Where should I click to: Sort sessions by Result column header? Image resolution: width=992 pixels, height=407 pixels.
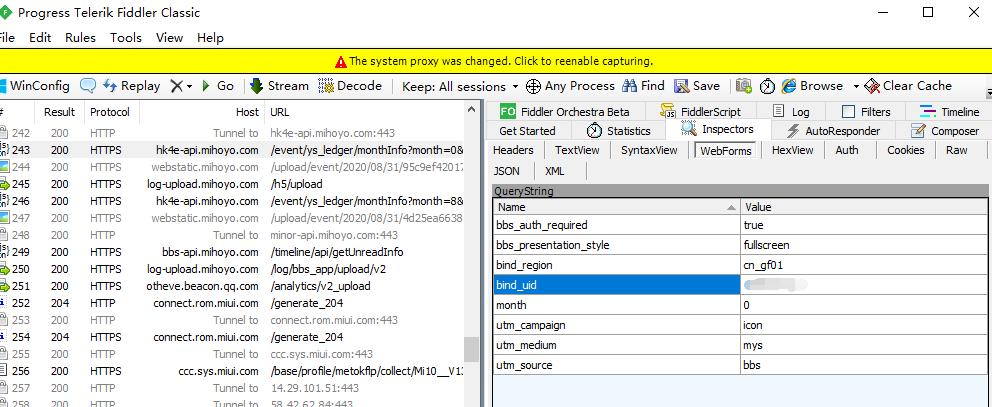(59, 112)
